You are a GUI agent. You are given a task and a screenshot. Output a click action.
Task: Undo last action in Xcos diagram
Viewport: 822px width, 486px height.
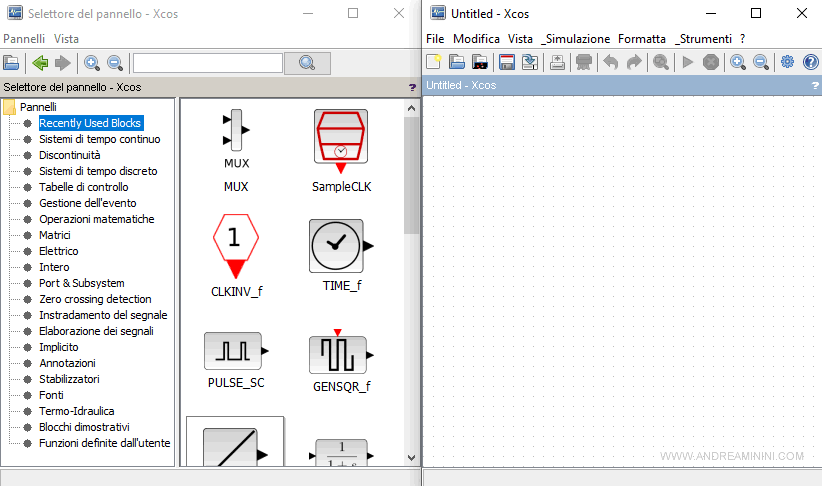tap(610, 62)
